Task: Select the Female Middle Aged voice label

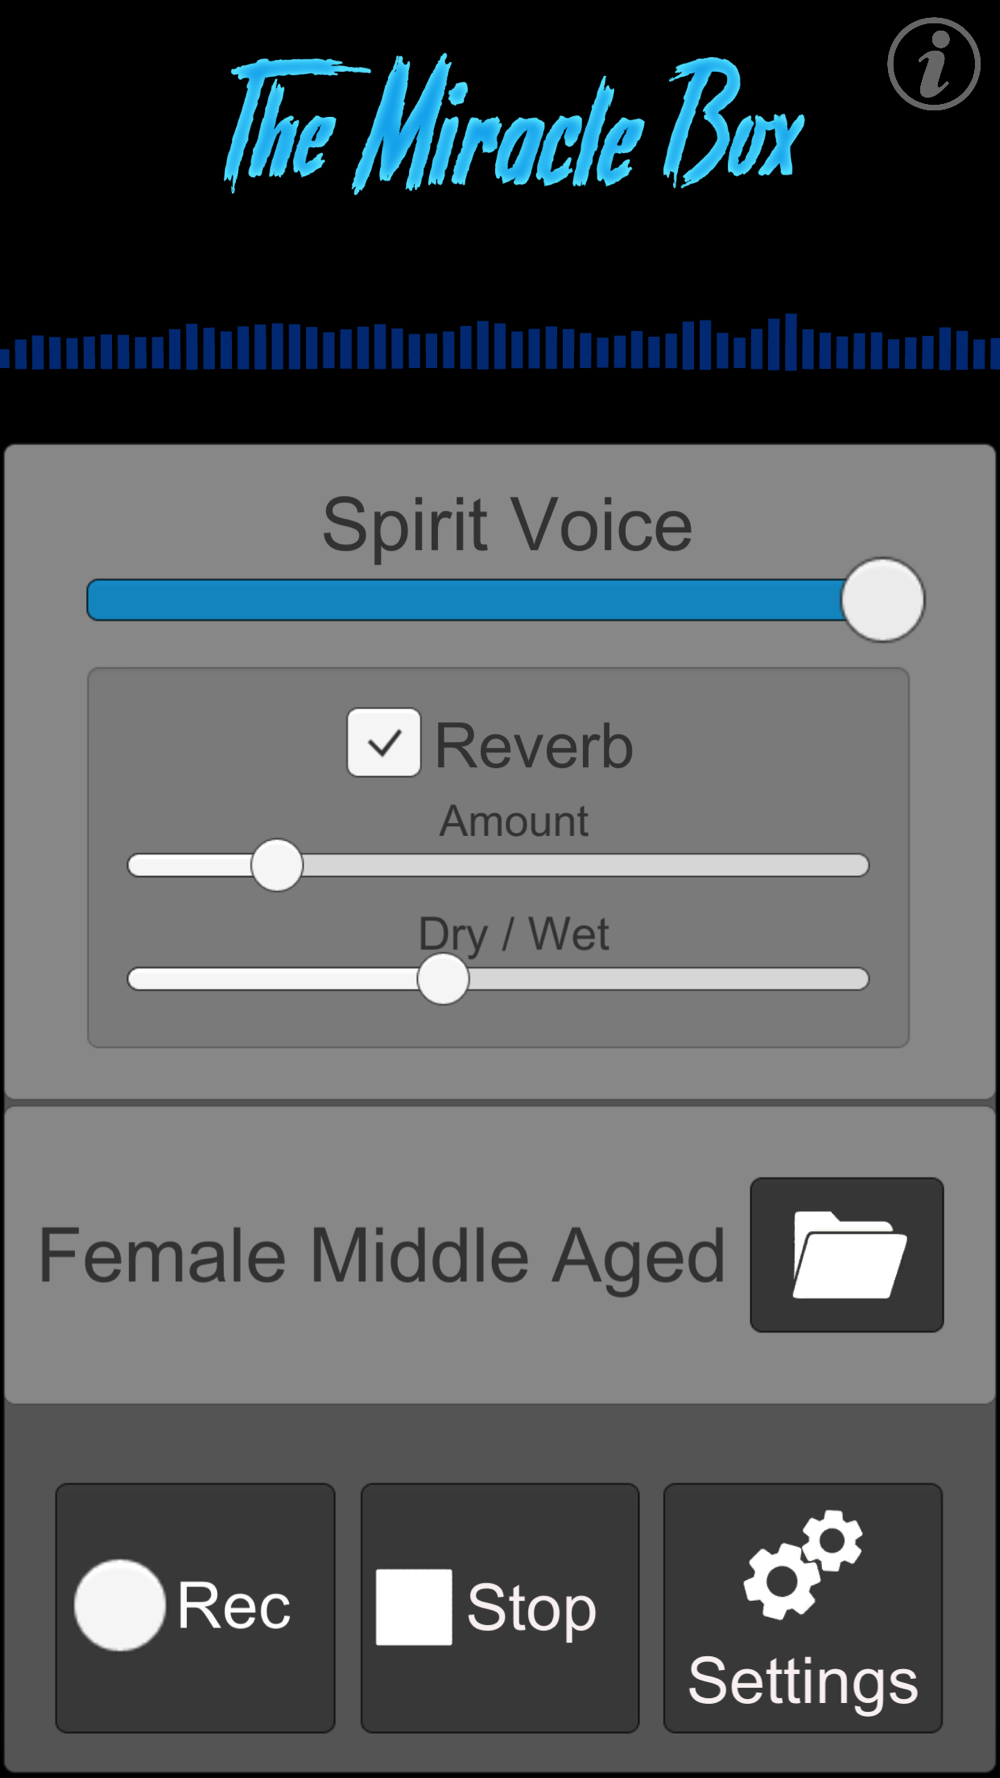Action: tap(382, 1256)
